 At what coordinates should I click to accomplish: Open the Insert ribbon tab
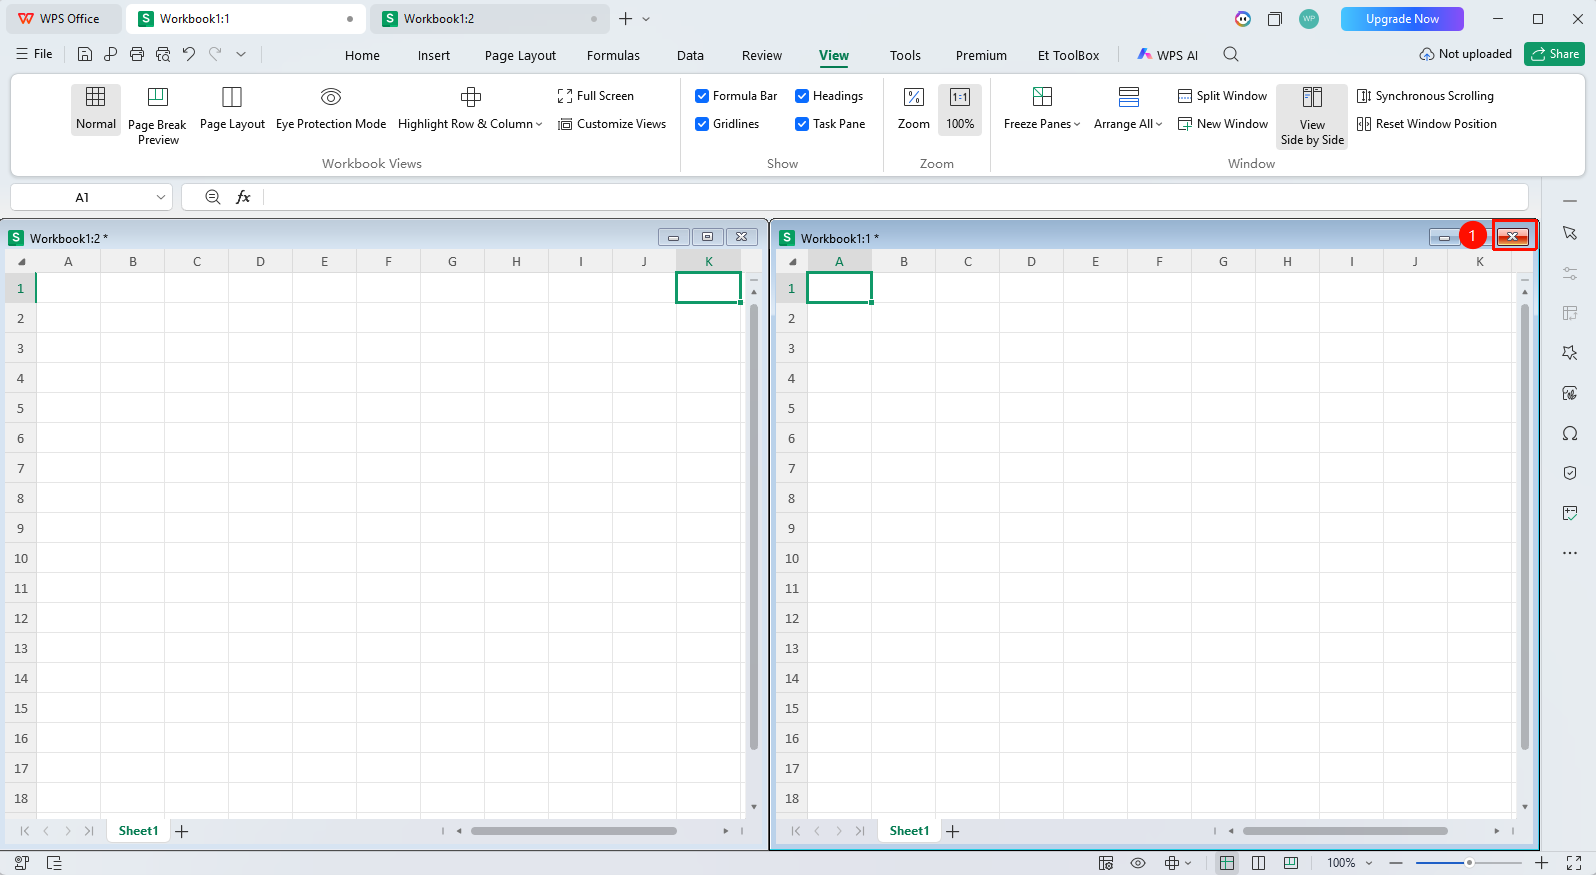click(x=434, y=56)
